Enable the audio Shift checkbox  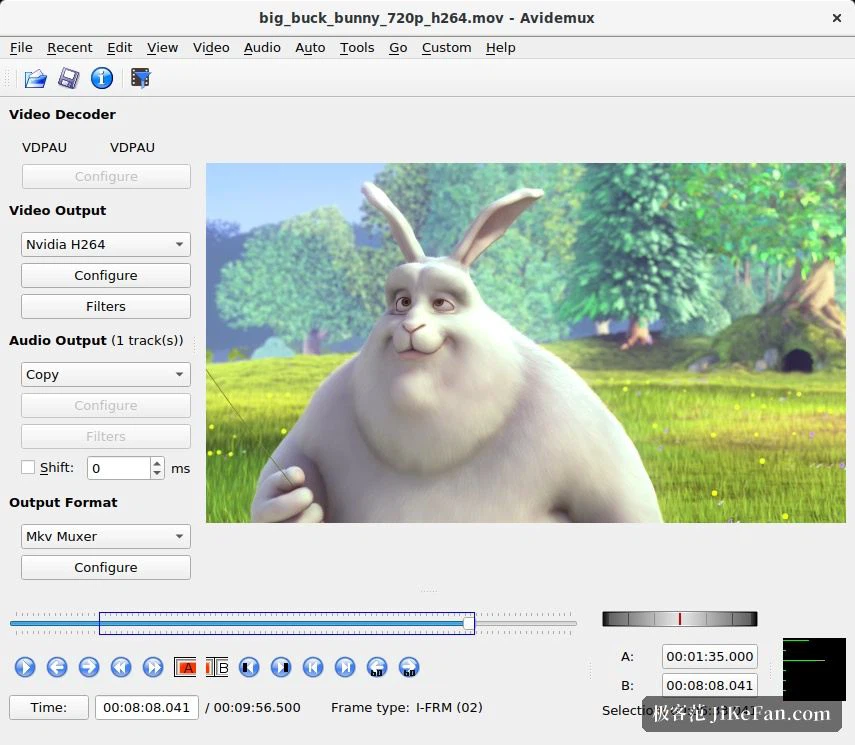(x=28, y=467)
